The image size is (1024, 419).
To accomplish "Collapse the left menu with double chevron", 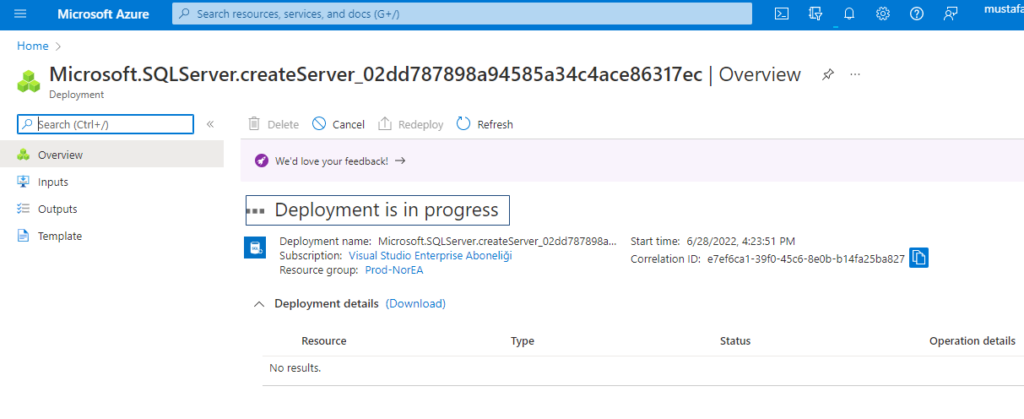I will (x=210, y=124).
